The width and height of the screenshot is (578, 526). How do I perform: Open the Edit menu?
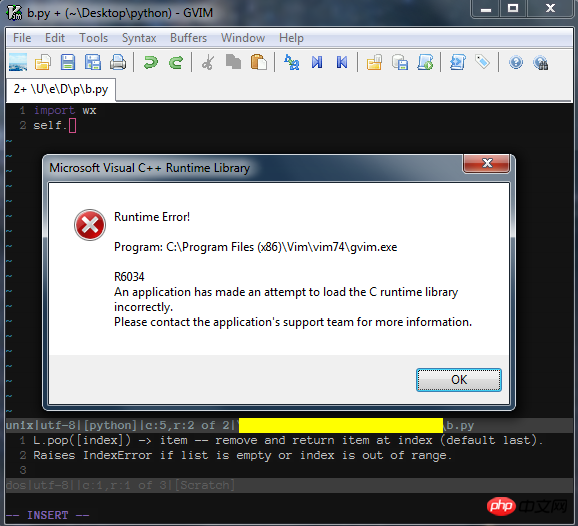(x=55, y=38)
